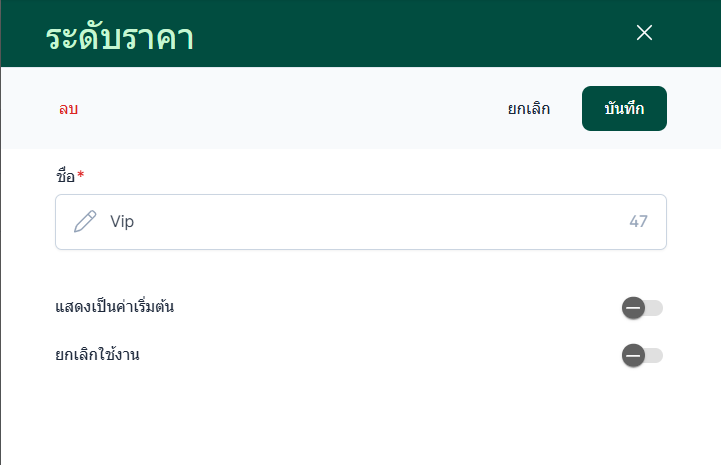The image size is (721, 465).
Task: Click the character counter showing 47
Action: [638, 221]
